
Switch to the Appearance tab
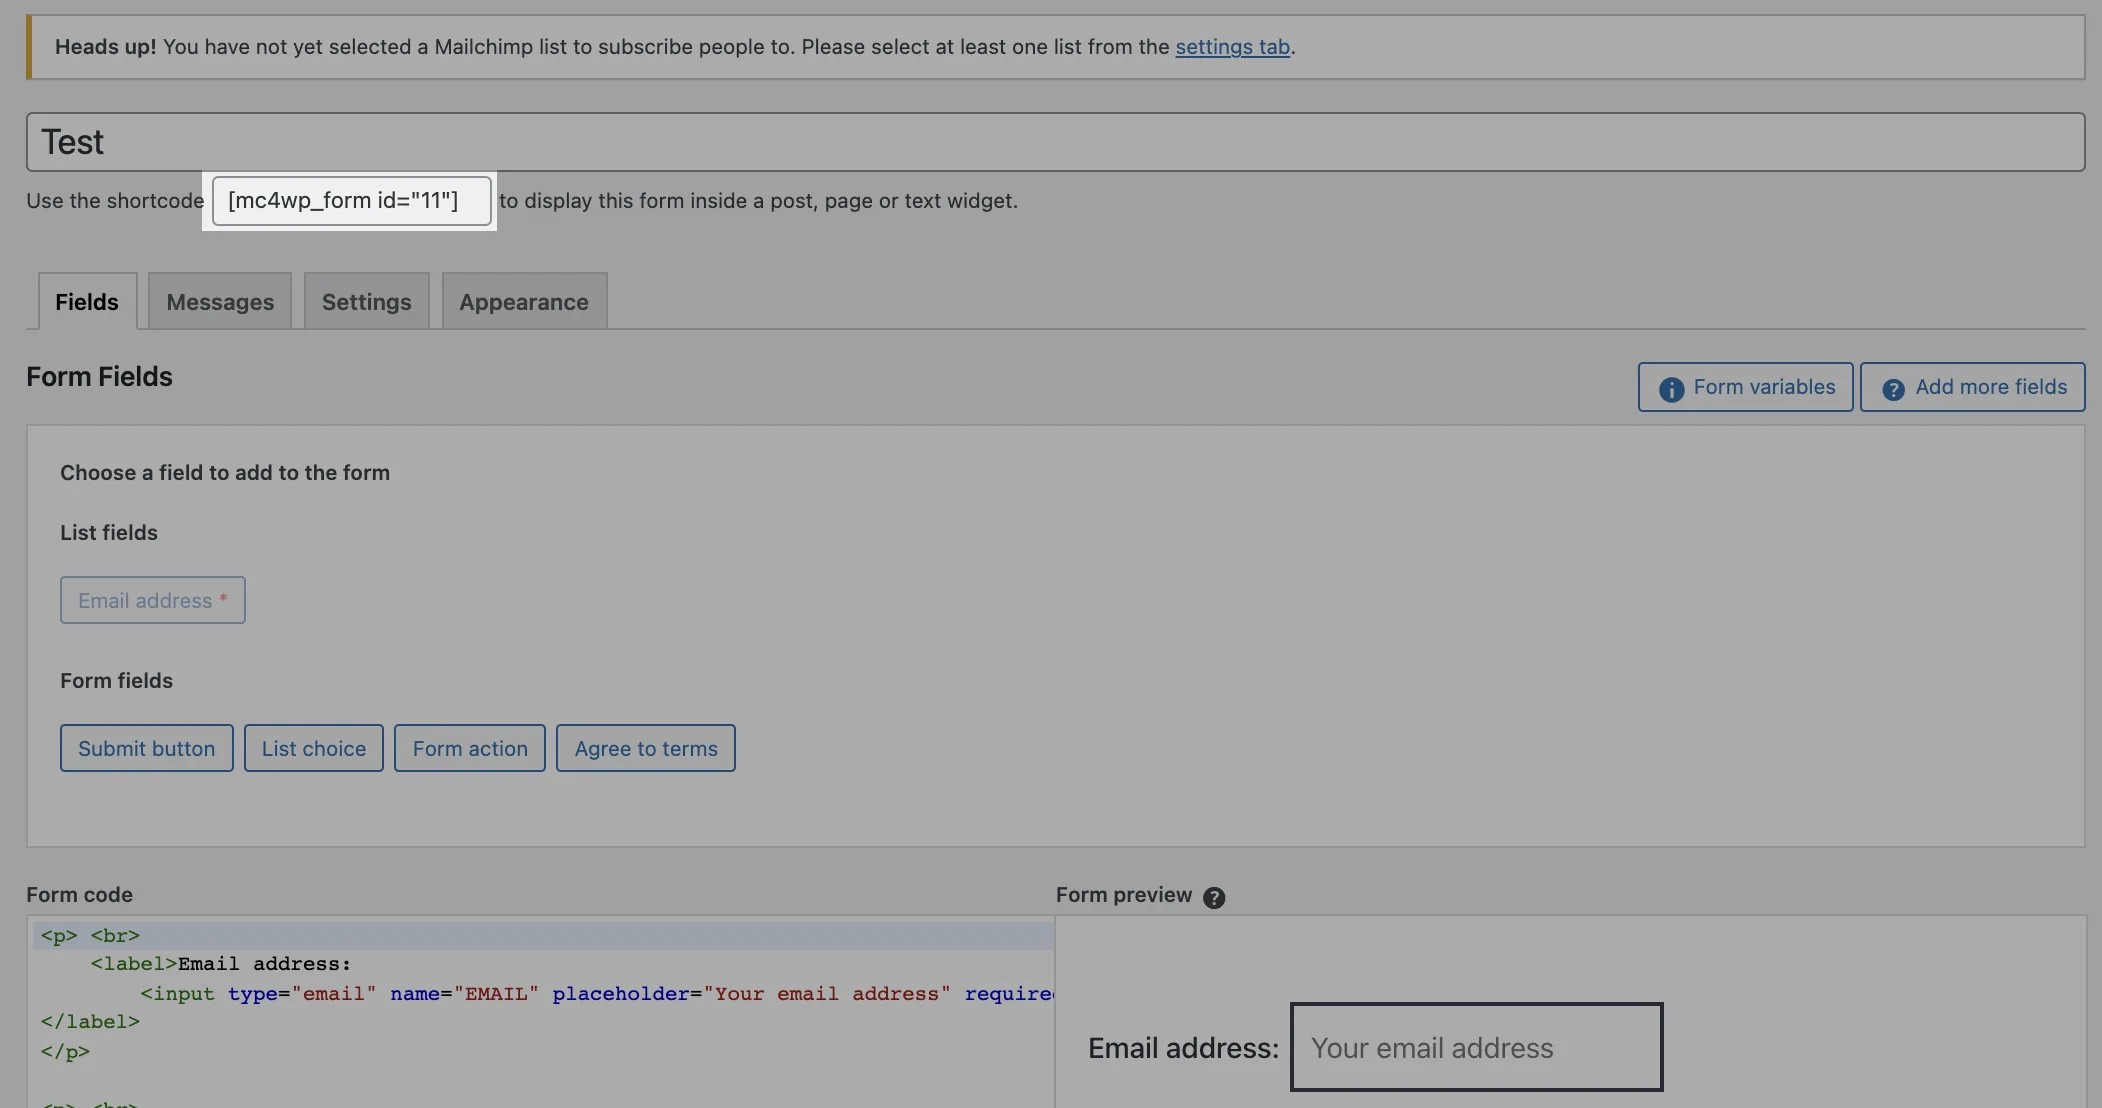pos(524,302)
